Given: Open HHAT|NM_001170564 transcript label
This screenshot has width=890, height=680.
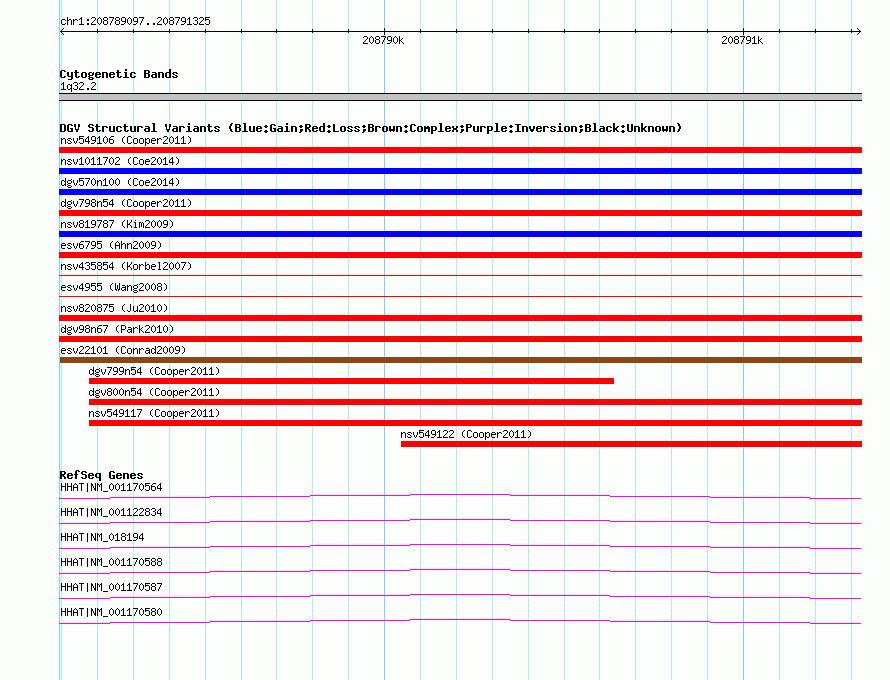Looking at the screenshot, I should [x=111, y=488].
